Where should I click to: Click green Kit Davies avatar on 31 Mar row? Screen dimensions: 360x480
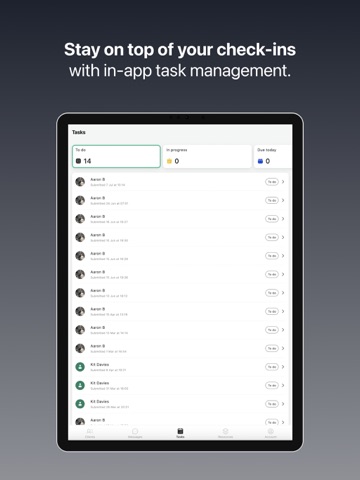pos(80,385)
